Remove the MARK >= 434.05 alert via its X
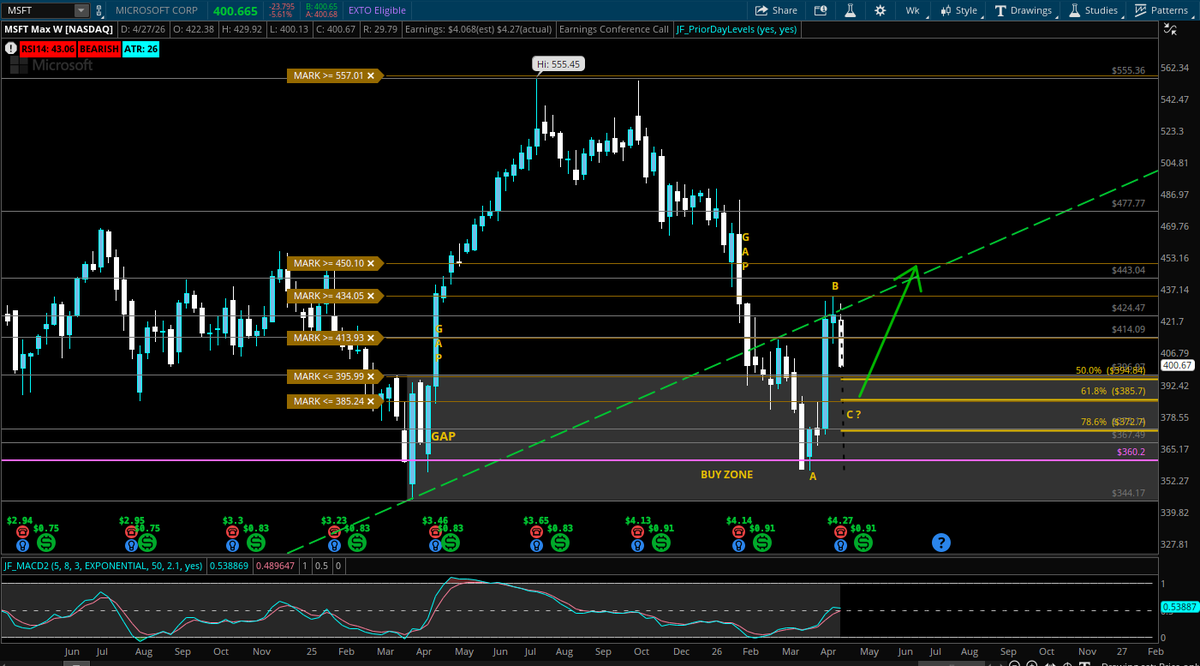1200x666 pixels. click(372, 296)
